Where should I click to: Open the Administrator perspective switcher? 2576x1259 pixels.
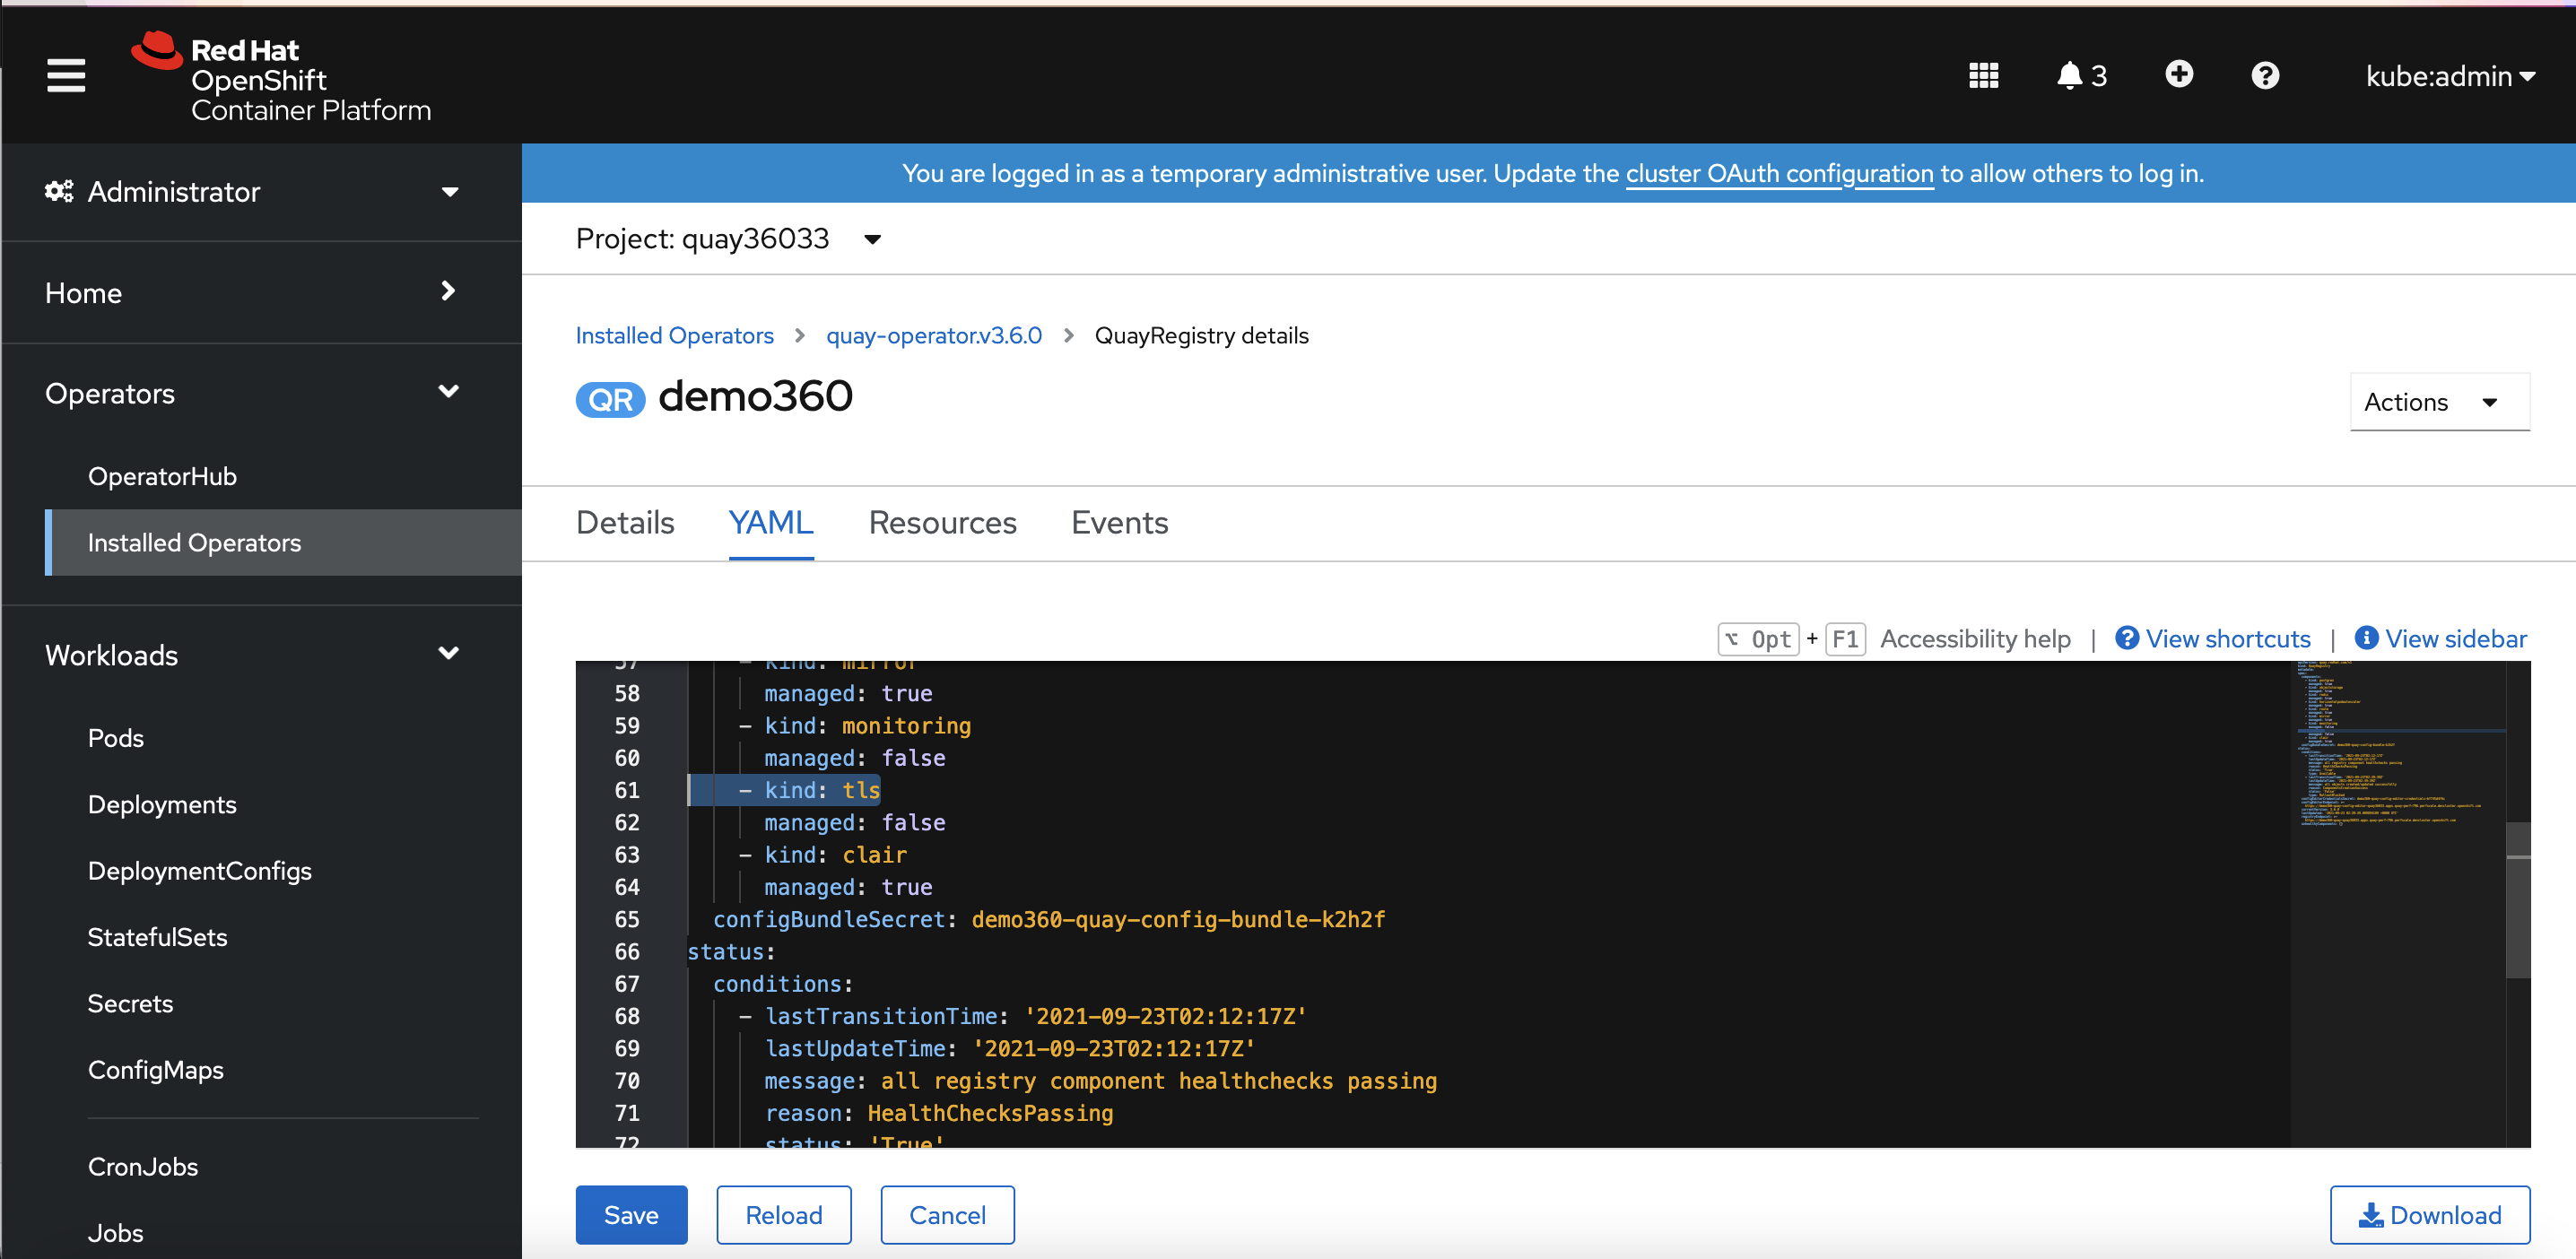click(253, 191)
